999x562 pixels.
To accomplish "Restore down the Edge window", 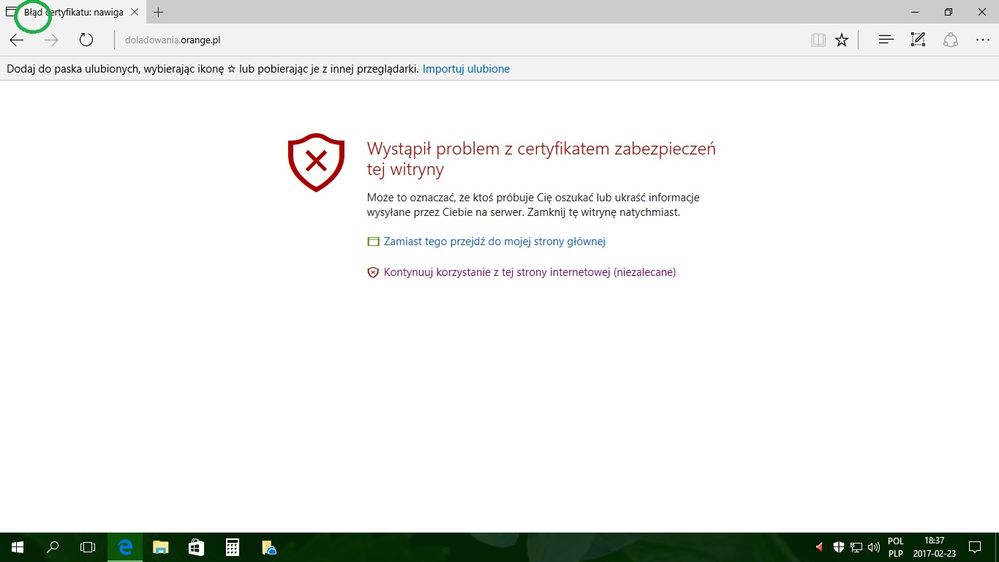I will tap(948, 12).
